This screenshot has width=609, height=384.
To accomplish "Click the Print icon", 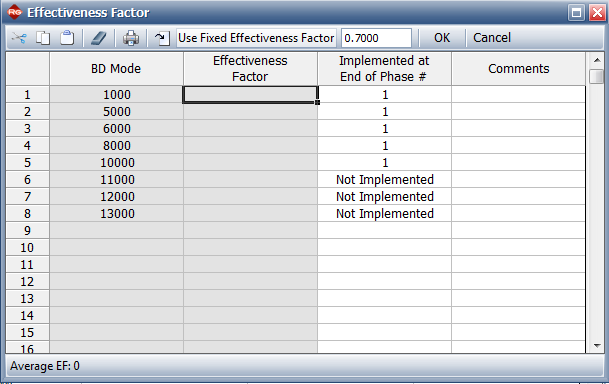I will (x=131, y=38).
